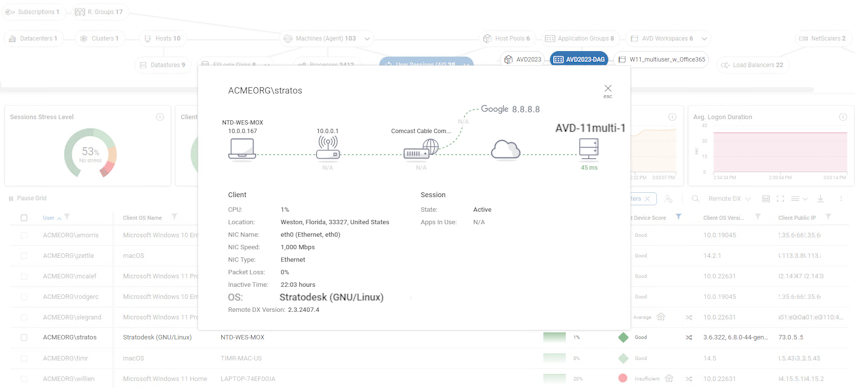Click home icon in the Insufficient score row
Image resolution: width=860 pixels, height=388 pixels.
click(x=669, y=378)
